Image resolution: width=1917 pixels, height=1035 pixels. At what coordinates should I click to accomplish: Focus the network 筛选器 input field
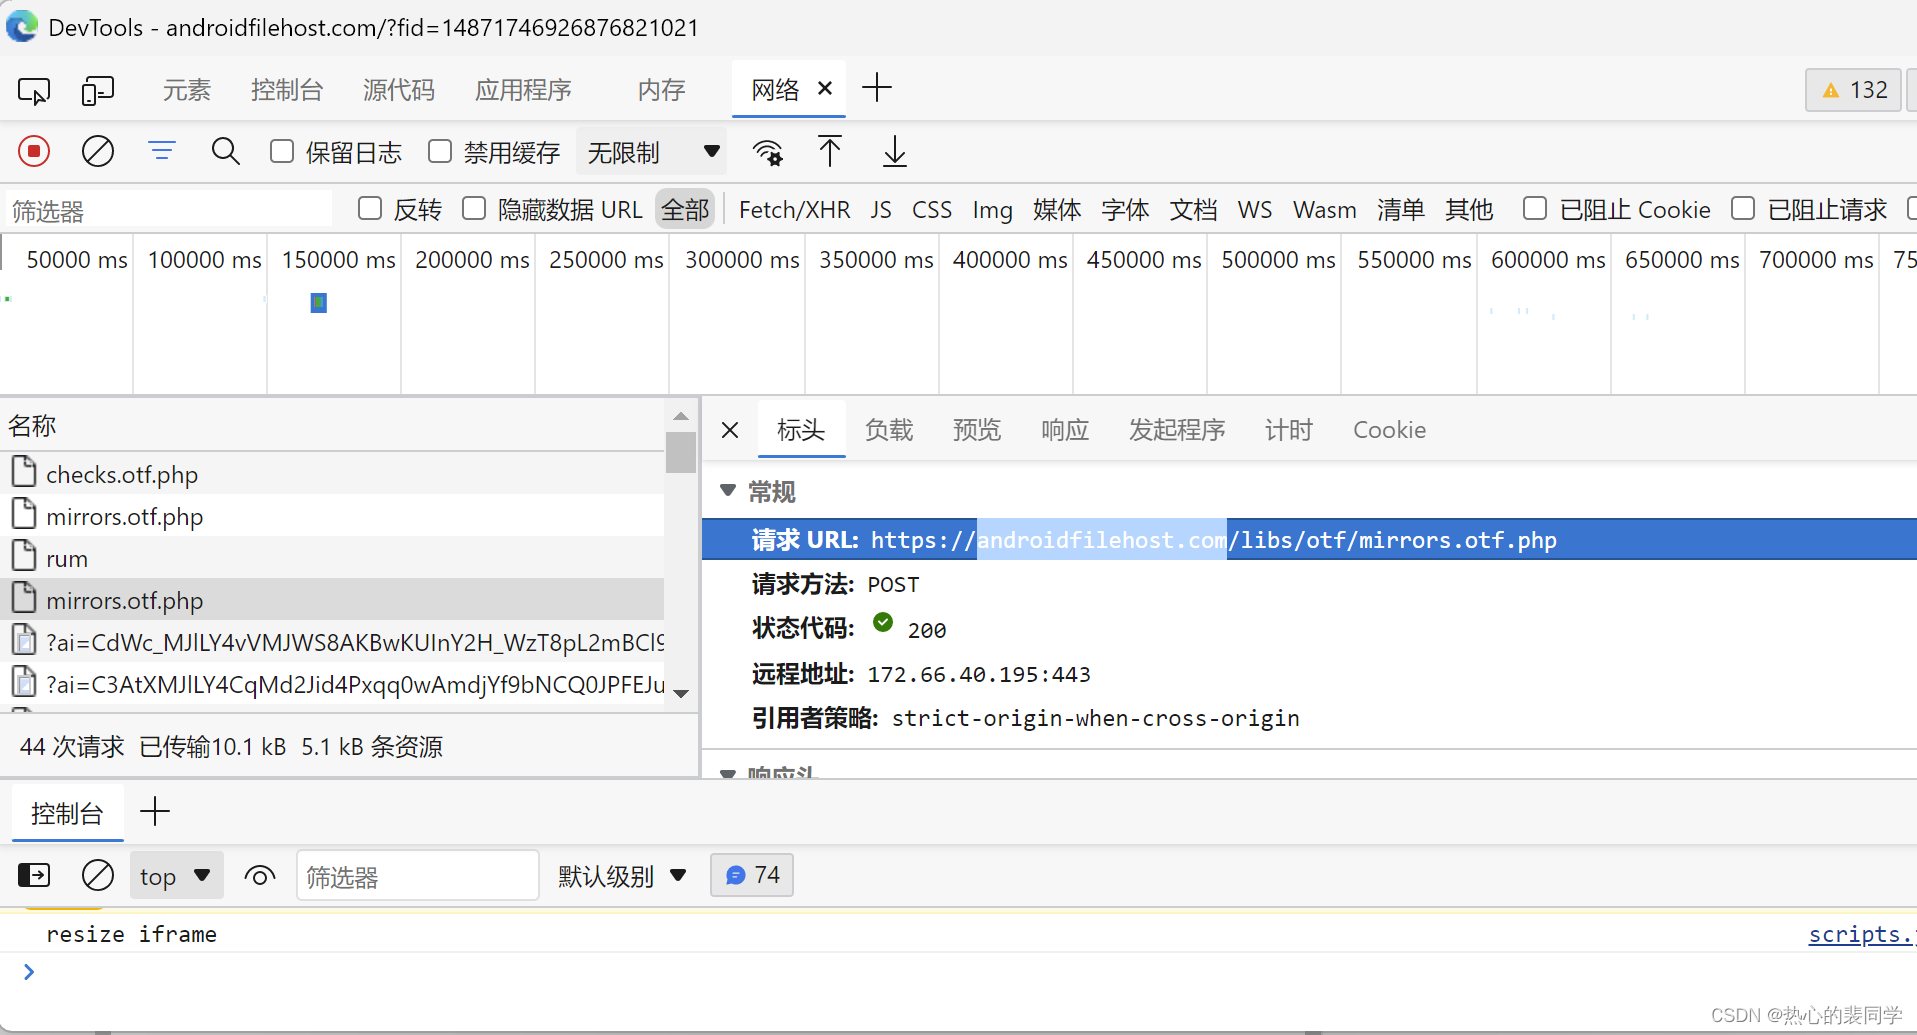(x=168, y=210)
